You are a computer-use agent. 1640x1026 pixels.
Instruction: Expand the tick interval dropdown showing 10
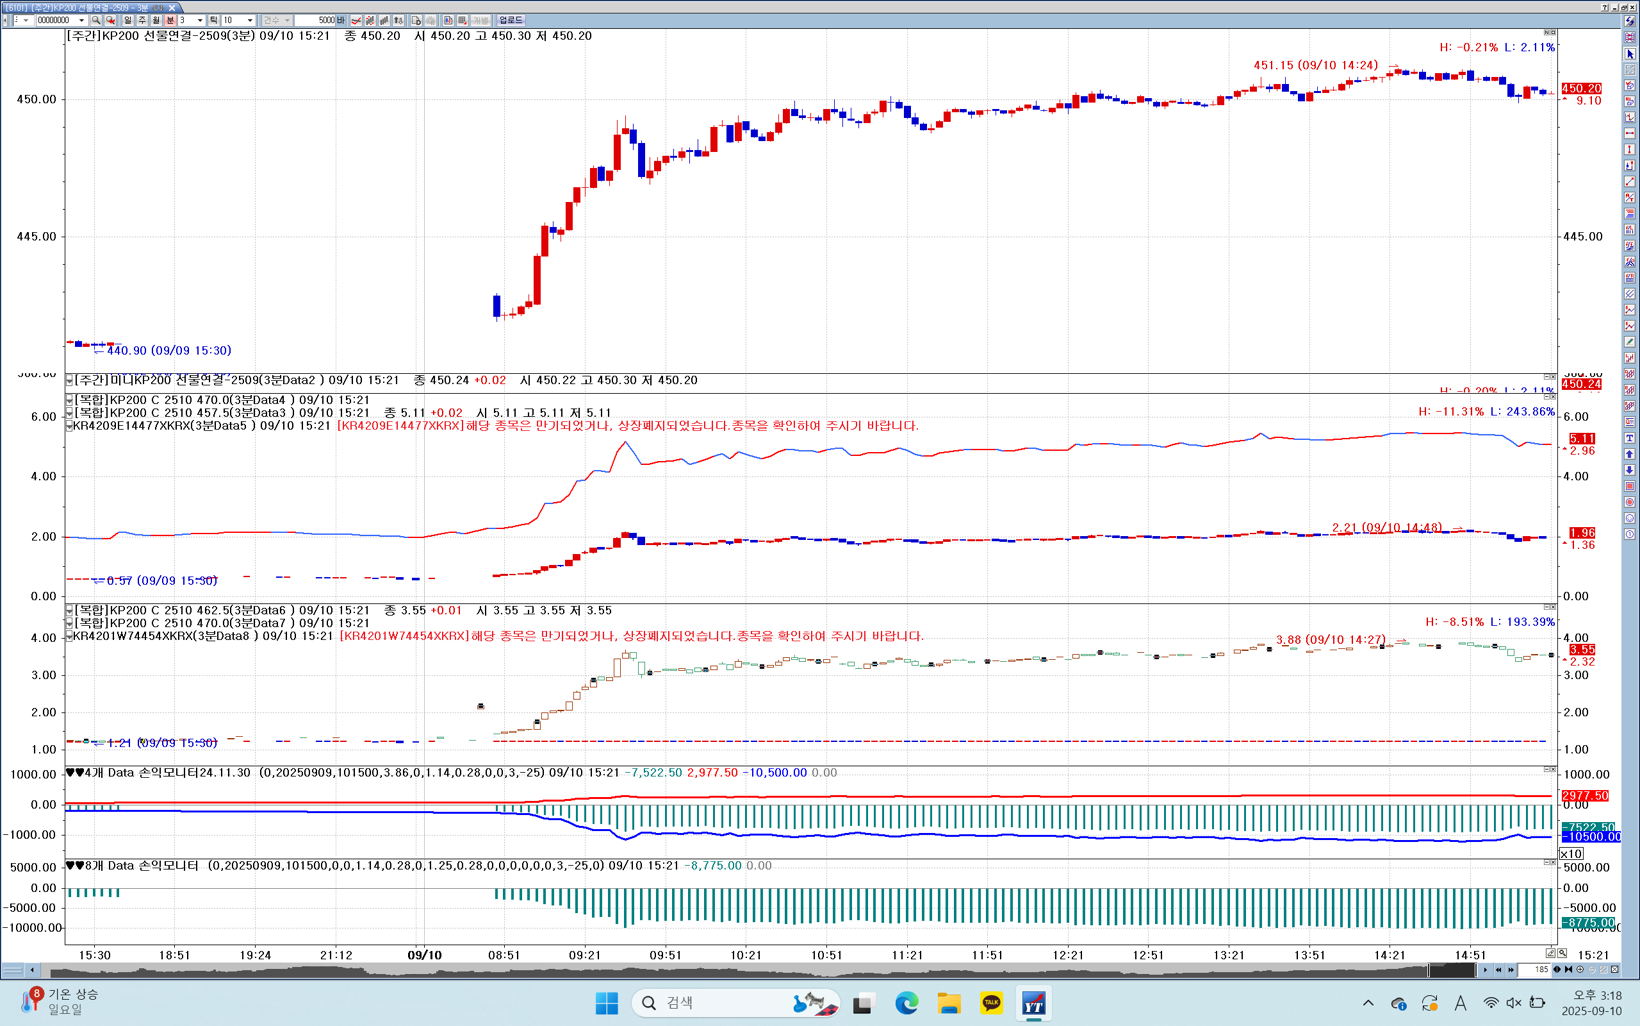point(249,20)
